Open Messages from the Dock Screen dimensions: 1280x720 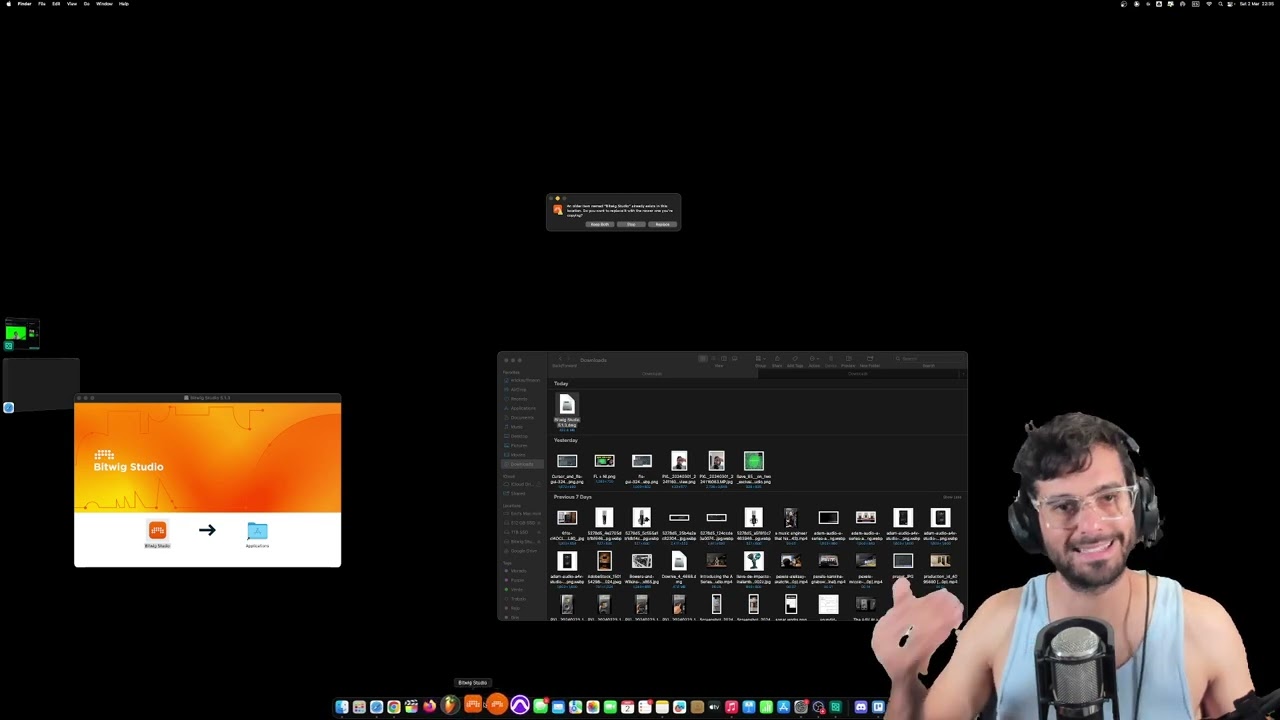[x=540, y=707]
